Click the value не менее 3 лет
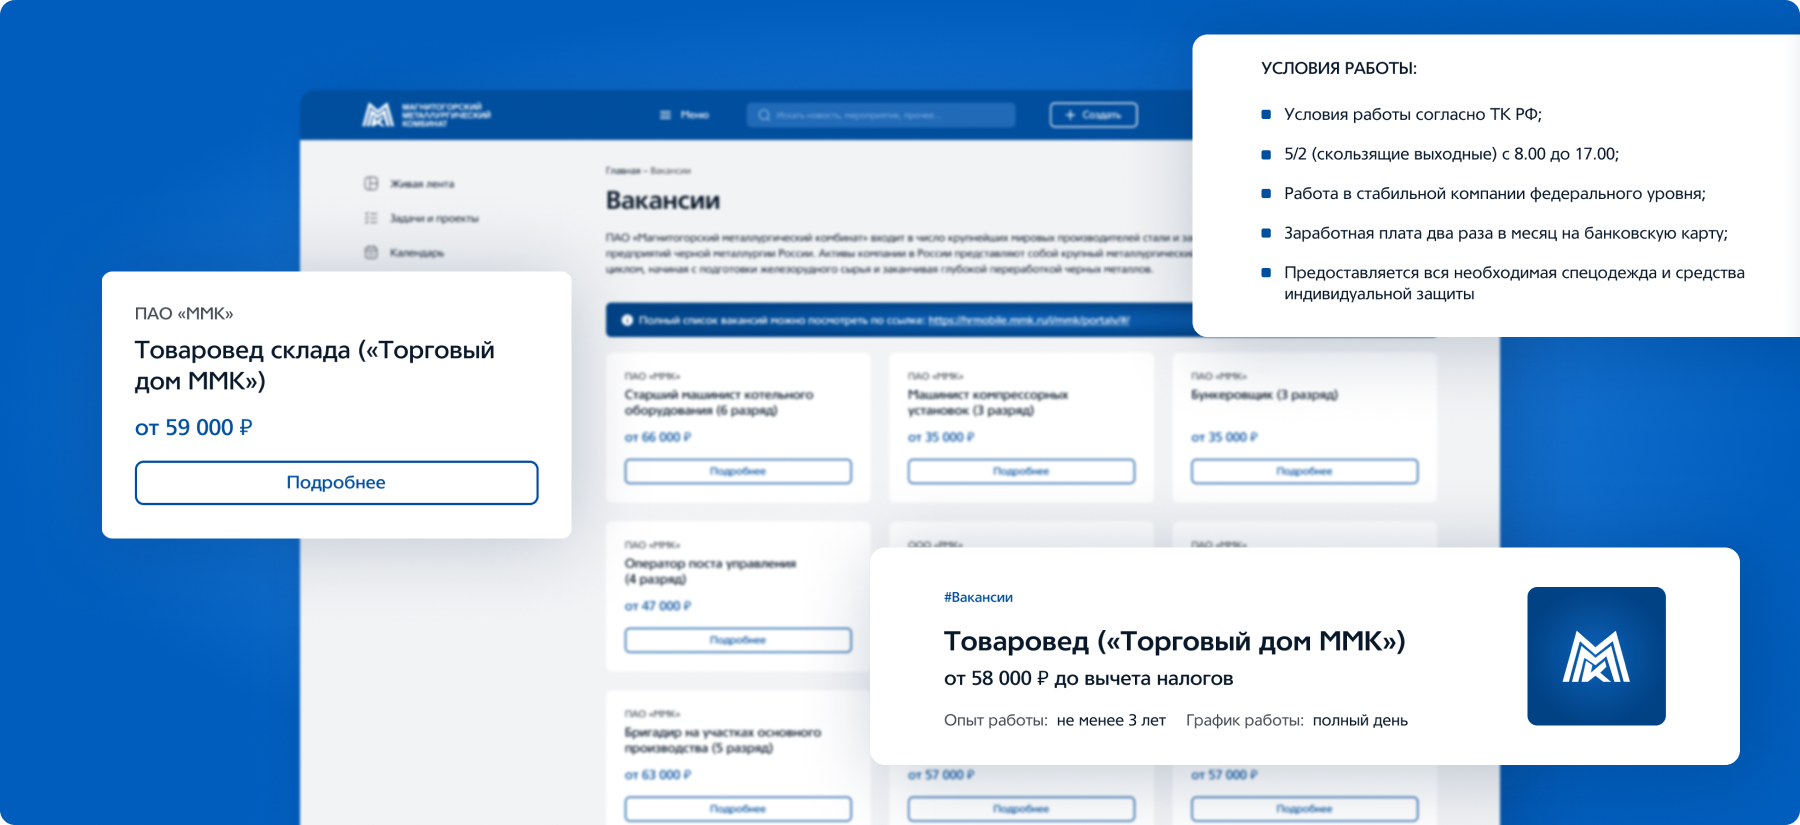This screenshot has height=825, width=1800. pos(1111,720)
